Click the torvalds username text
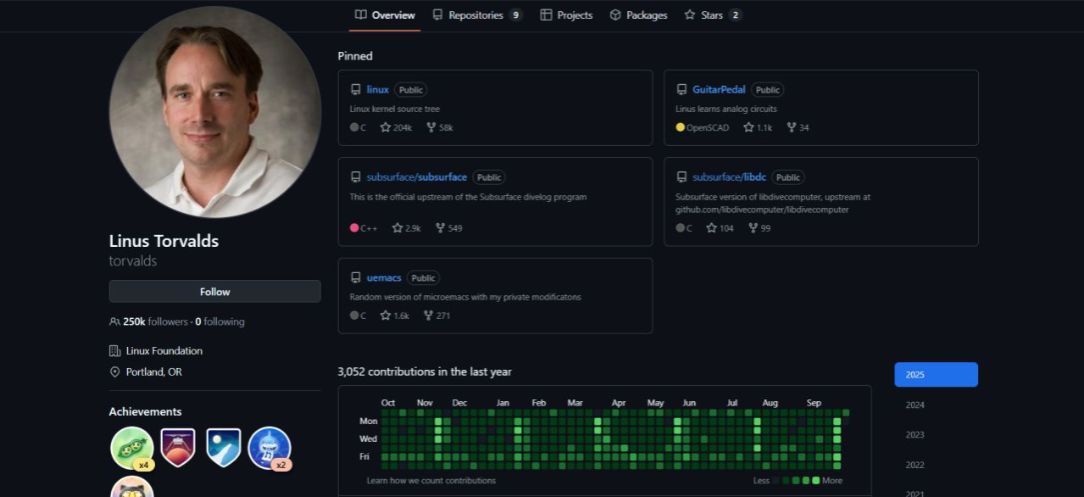 [133, 261]
